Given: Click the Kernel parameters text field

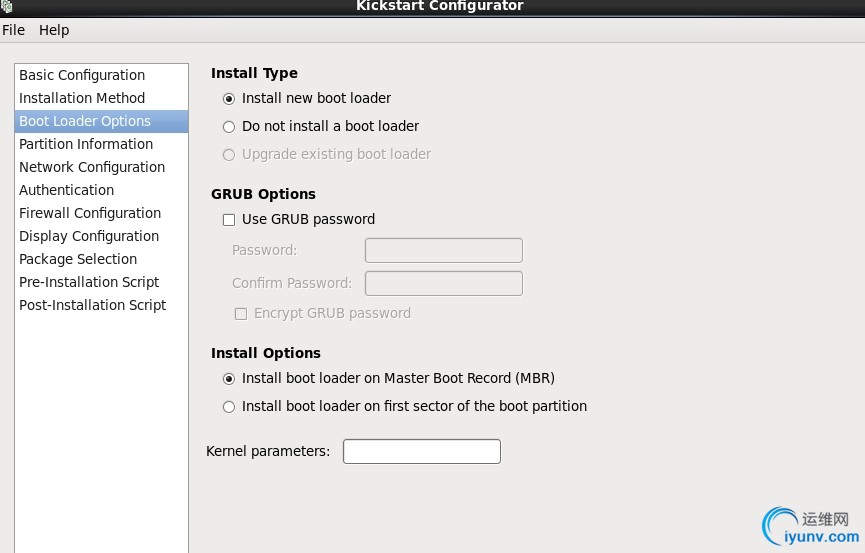Looking at the screenshot, I should pos(421,452).
